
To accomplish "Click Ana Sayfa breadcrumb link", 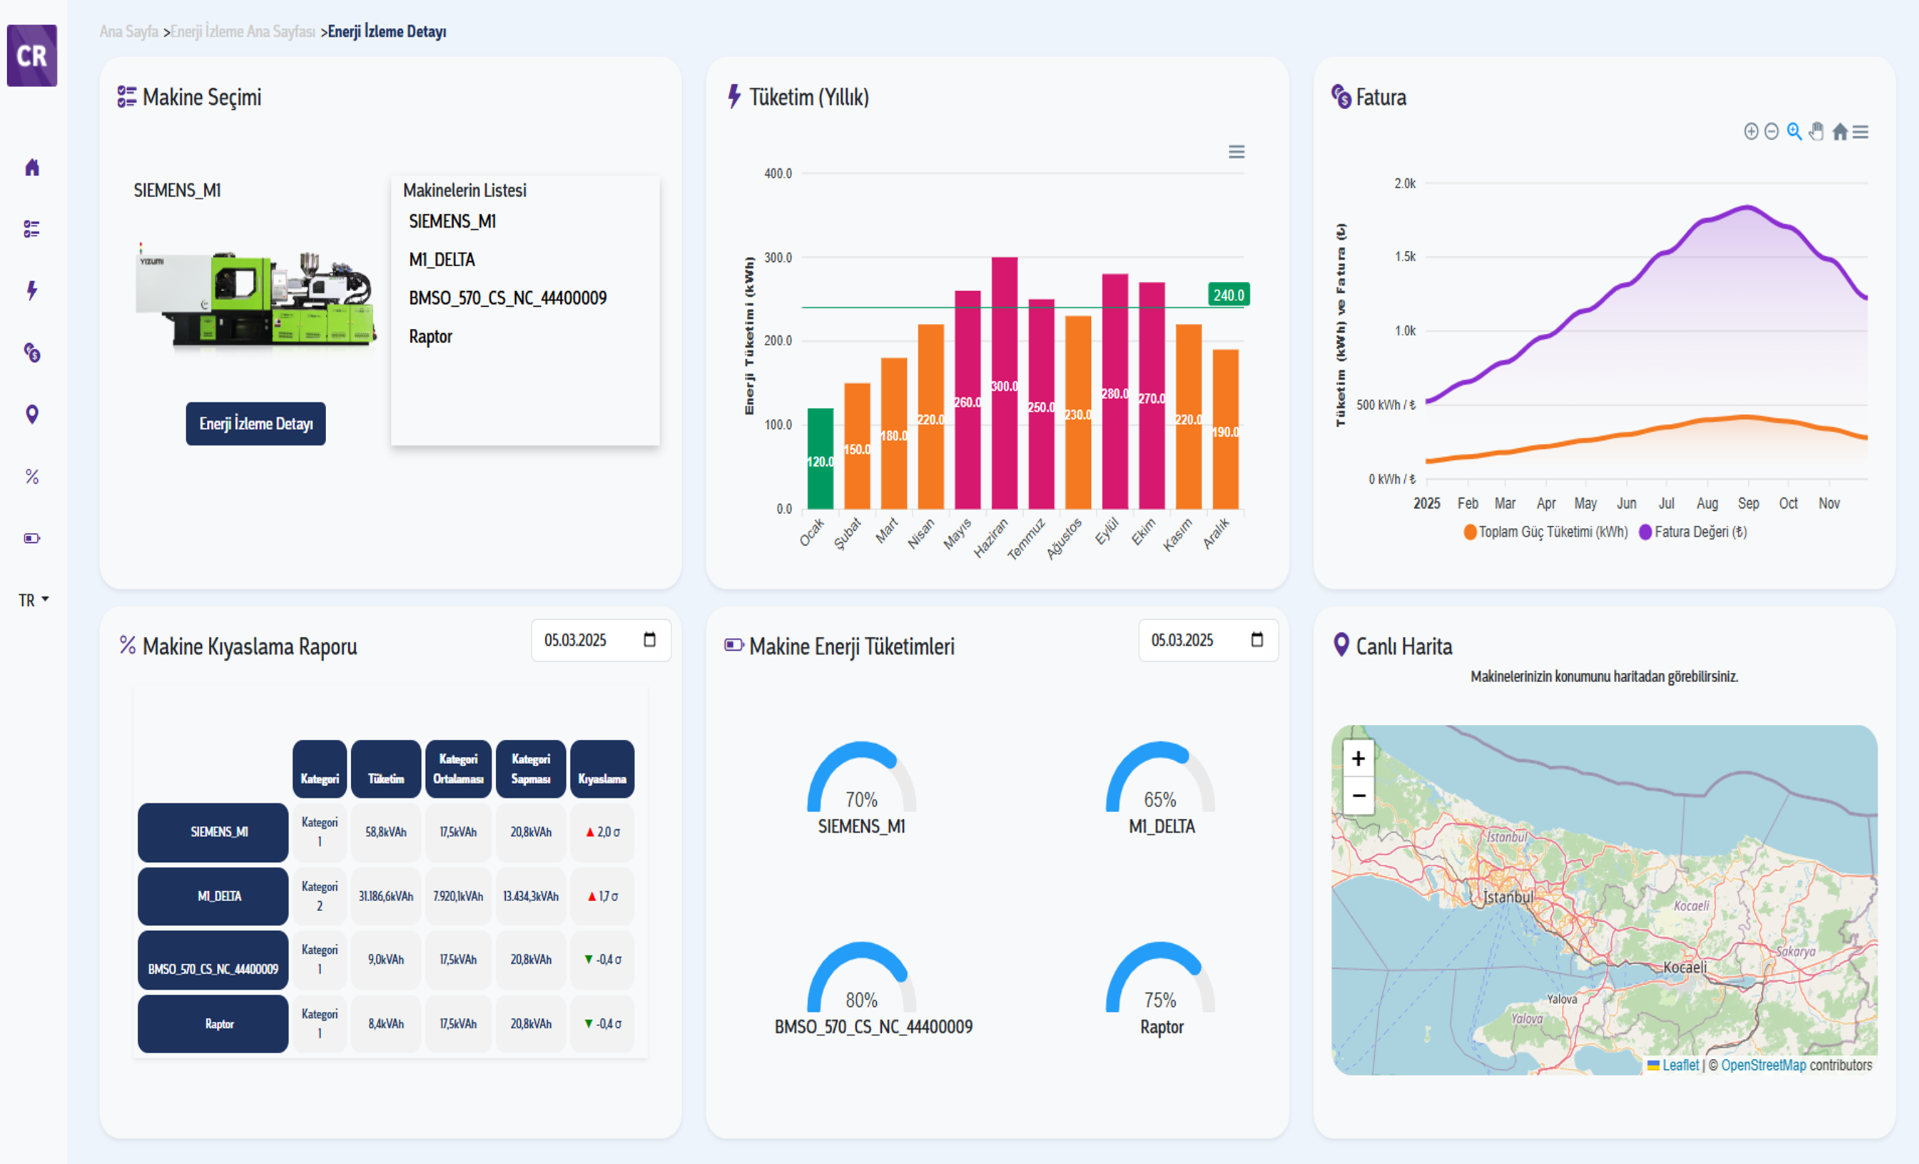I will (128, 32).
